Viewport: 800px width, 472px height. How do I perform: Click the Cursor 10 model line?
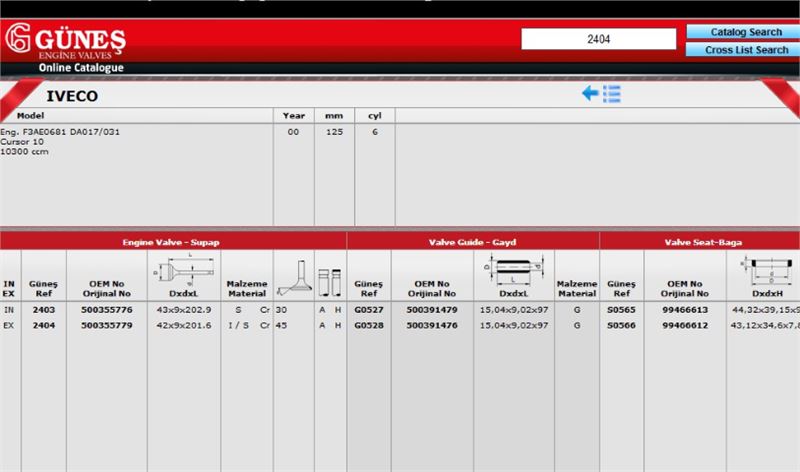(22, 141)
